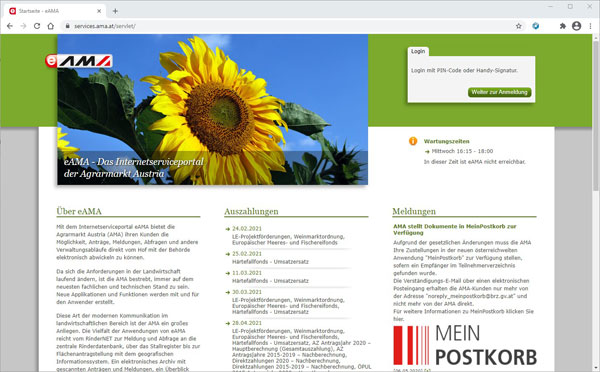
Task: Open the blue shield extension icon
Action: pyautogui.click(x=536, y=26)
